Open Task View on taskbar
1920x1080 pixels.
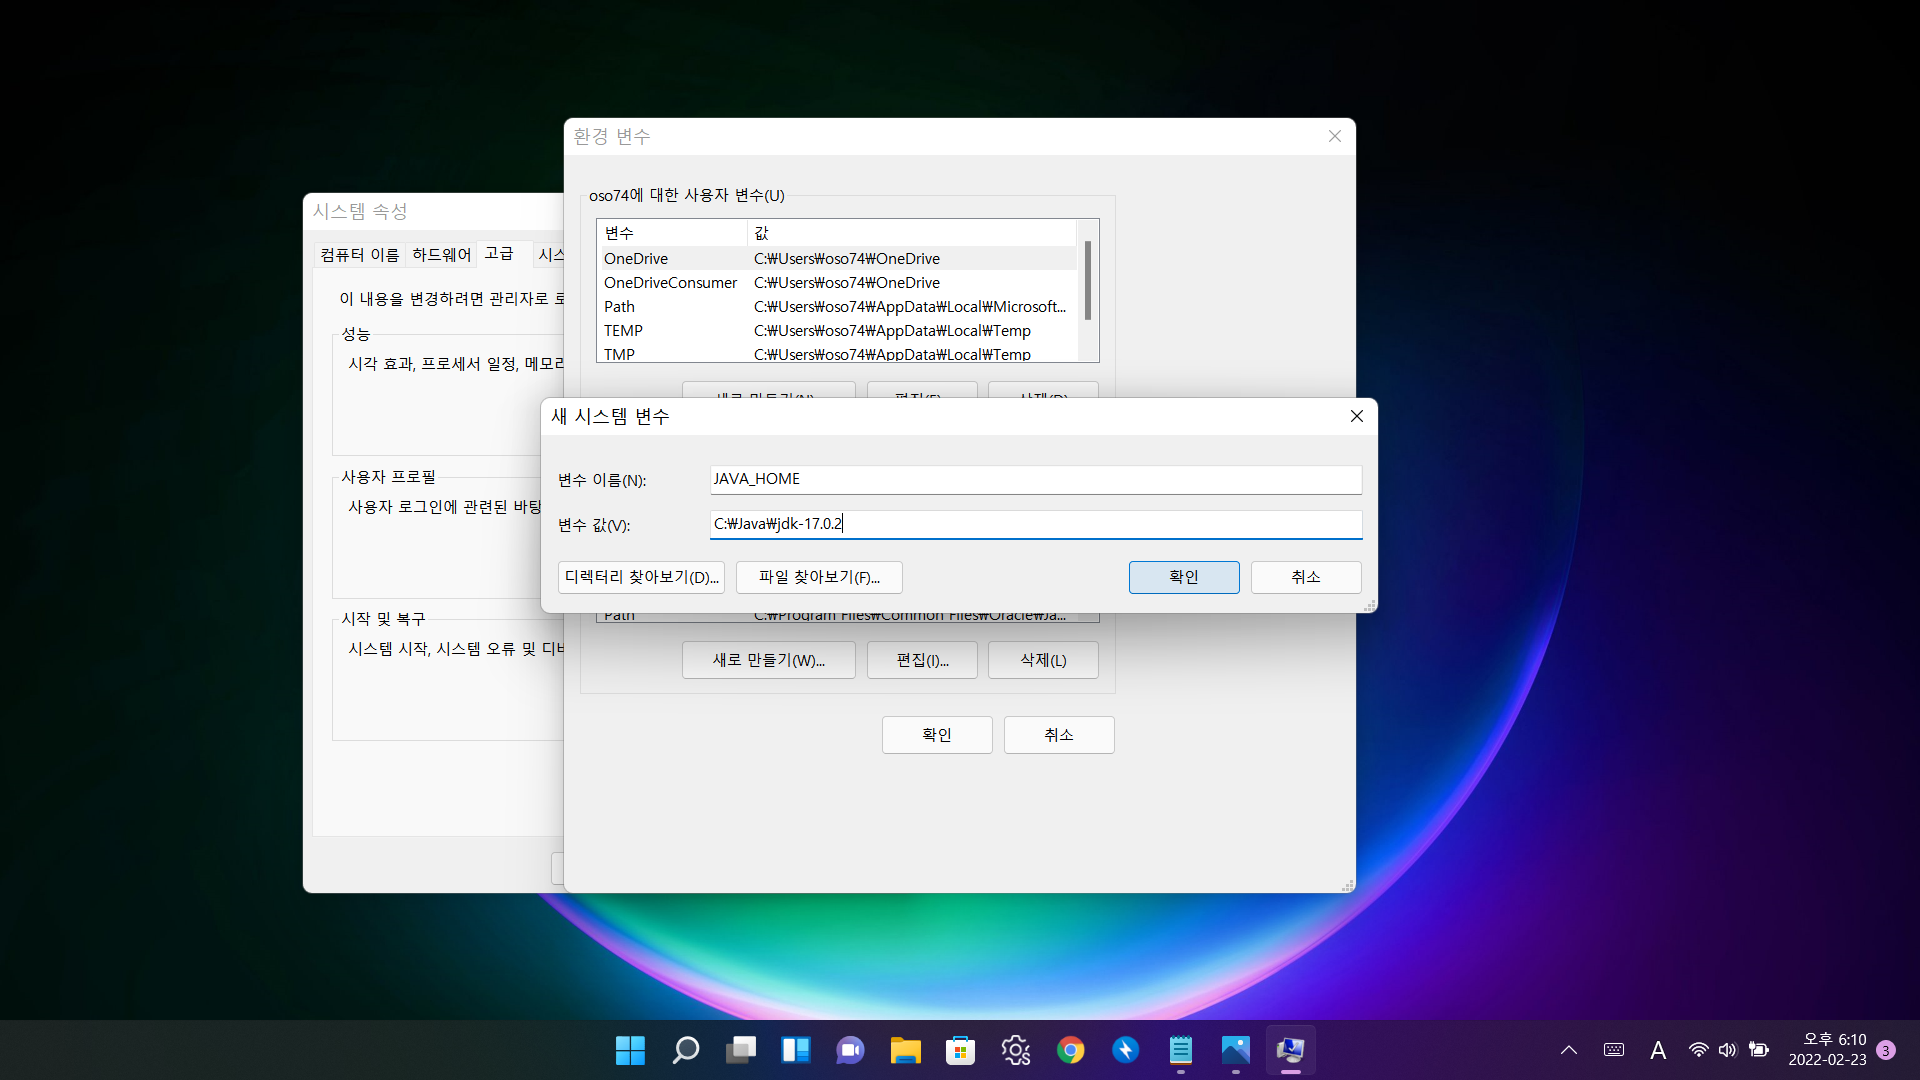[741, 1050]
